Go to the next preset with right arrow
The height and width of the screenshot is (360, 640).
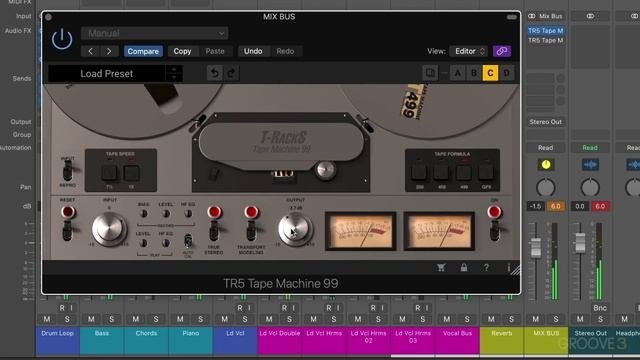pyautogui.click(x=109, y=51)
